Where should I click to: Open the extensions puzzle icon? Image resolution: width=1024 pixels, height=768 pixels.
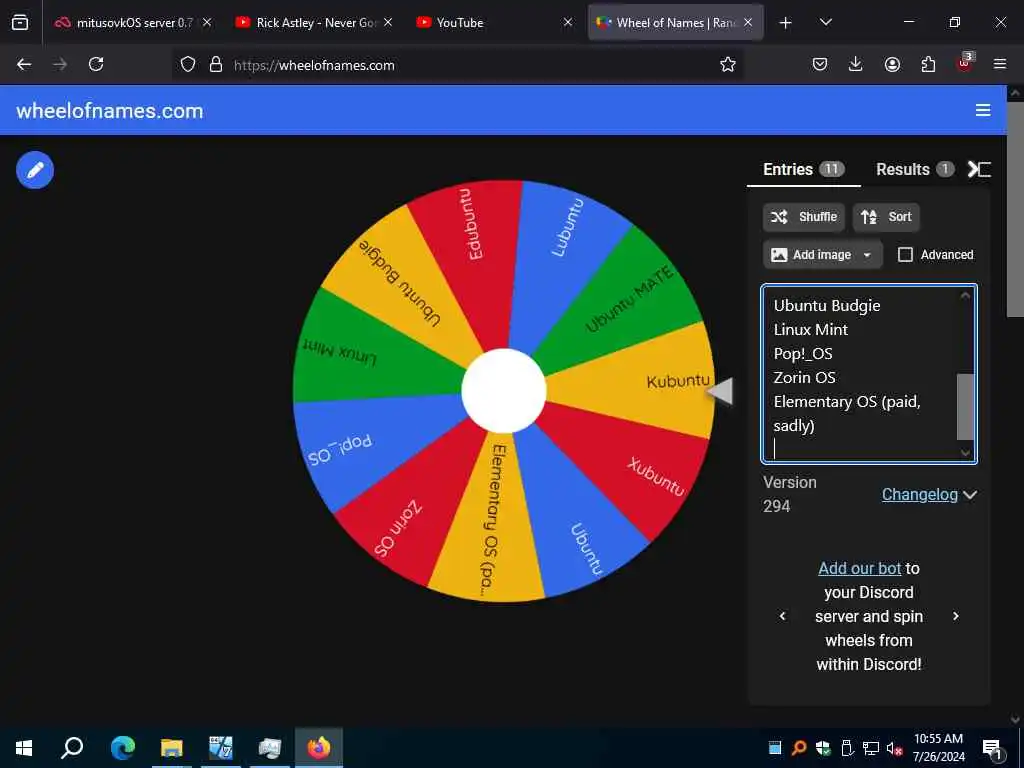[x=928, y=64]
